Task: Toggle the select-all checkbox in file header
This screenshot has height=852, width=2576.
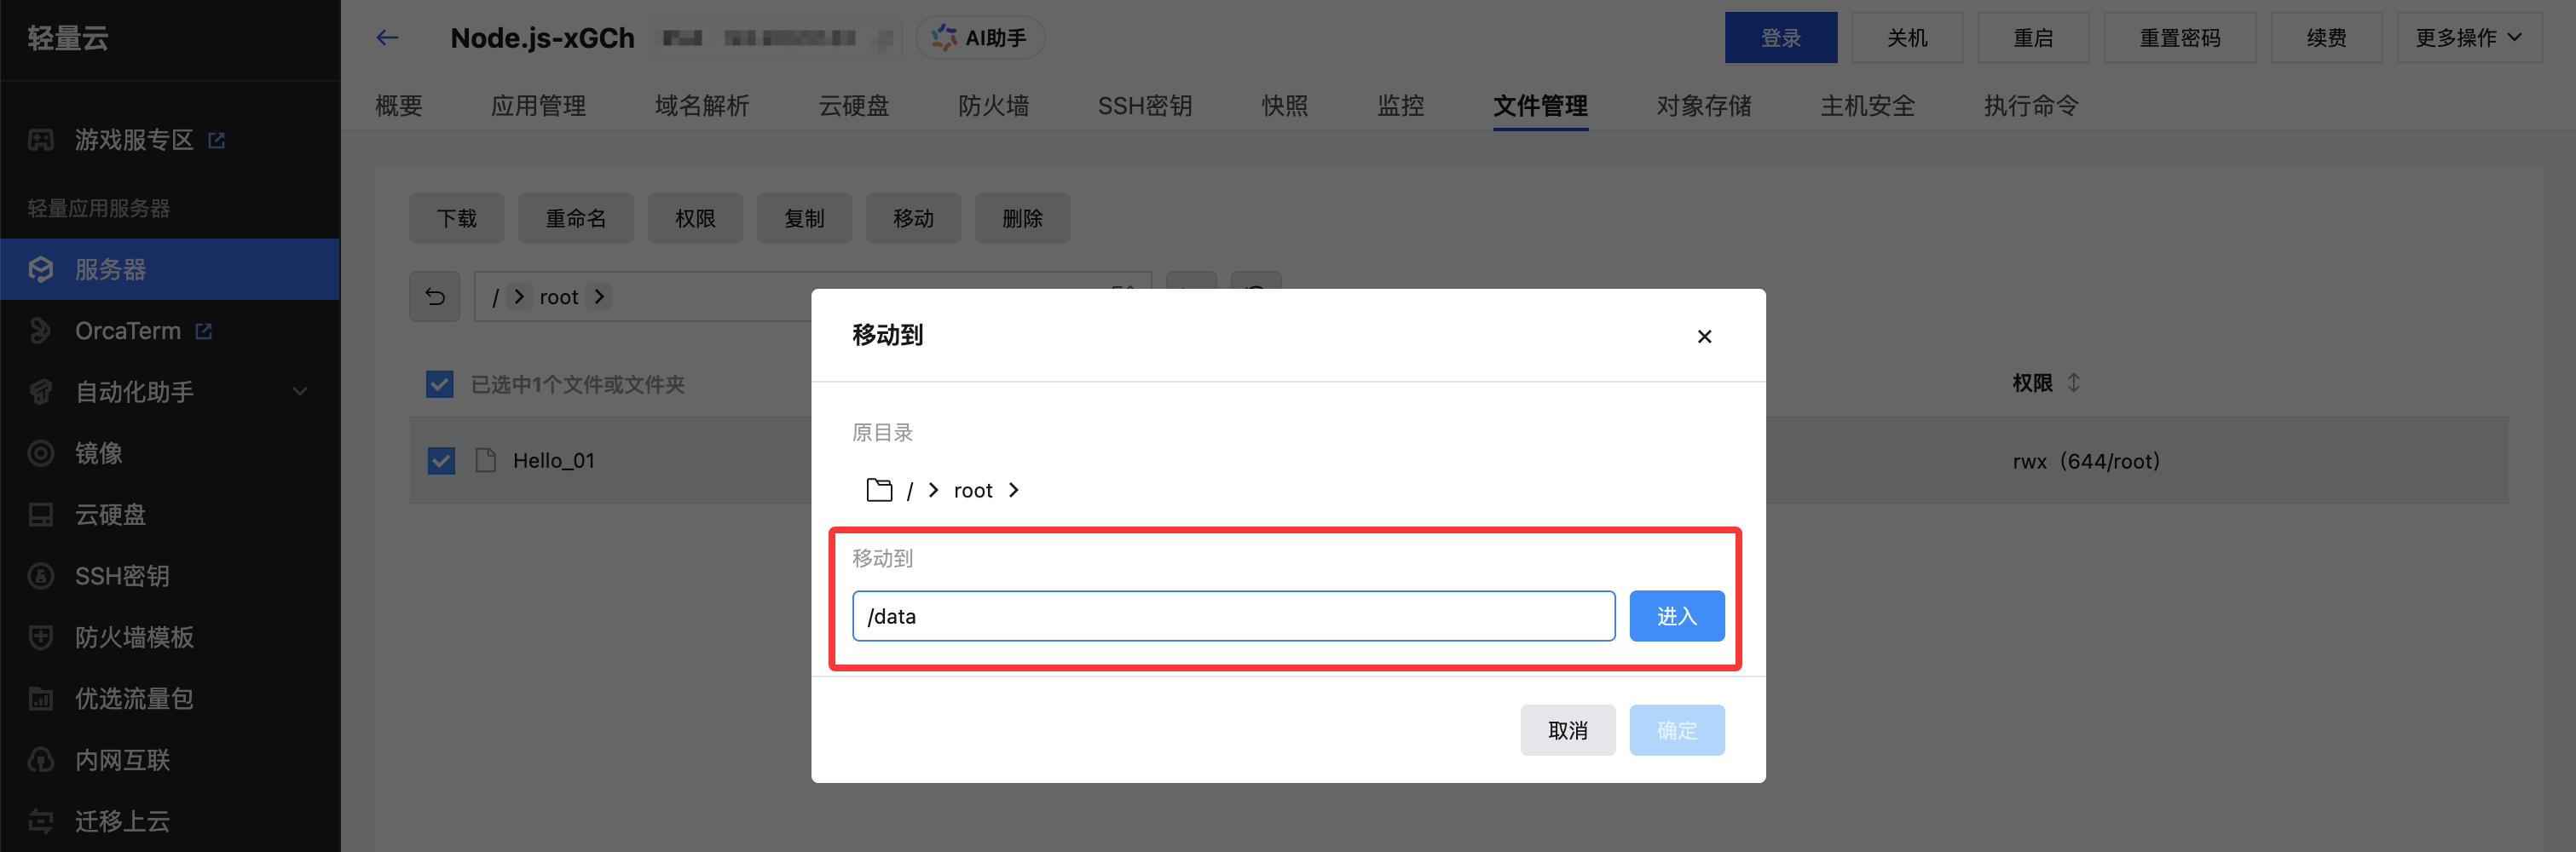Action: [440, 384]
